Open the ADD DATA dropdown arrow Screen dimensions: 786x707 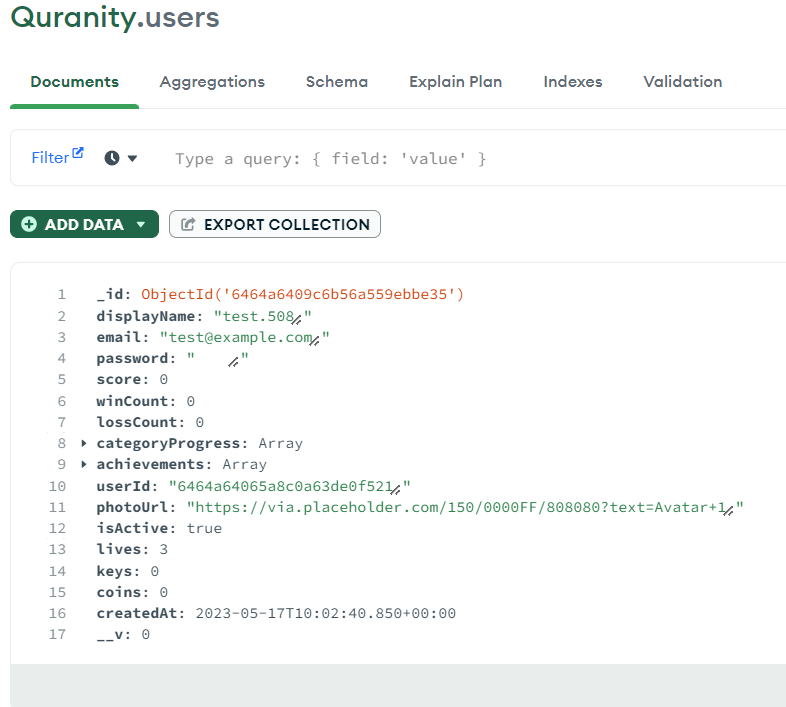(x=141, y=225)
